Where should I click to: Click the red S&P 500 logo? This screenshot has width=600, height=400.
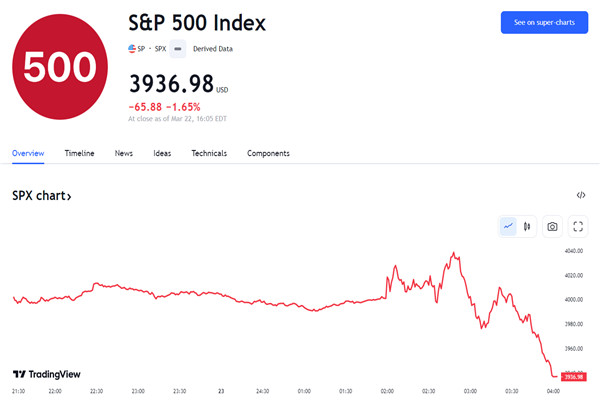(x=60, y=67)
